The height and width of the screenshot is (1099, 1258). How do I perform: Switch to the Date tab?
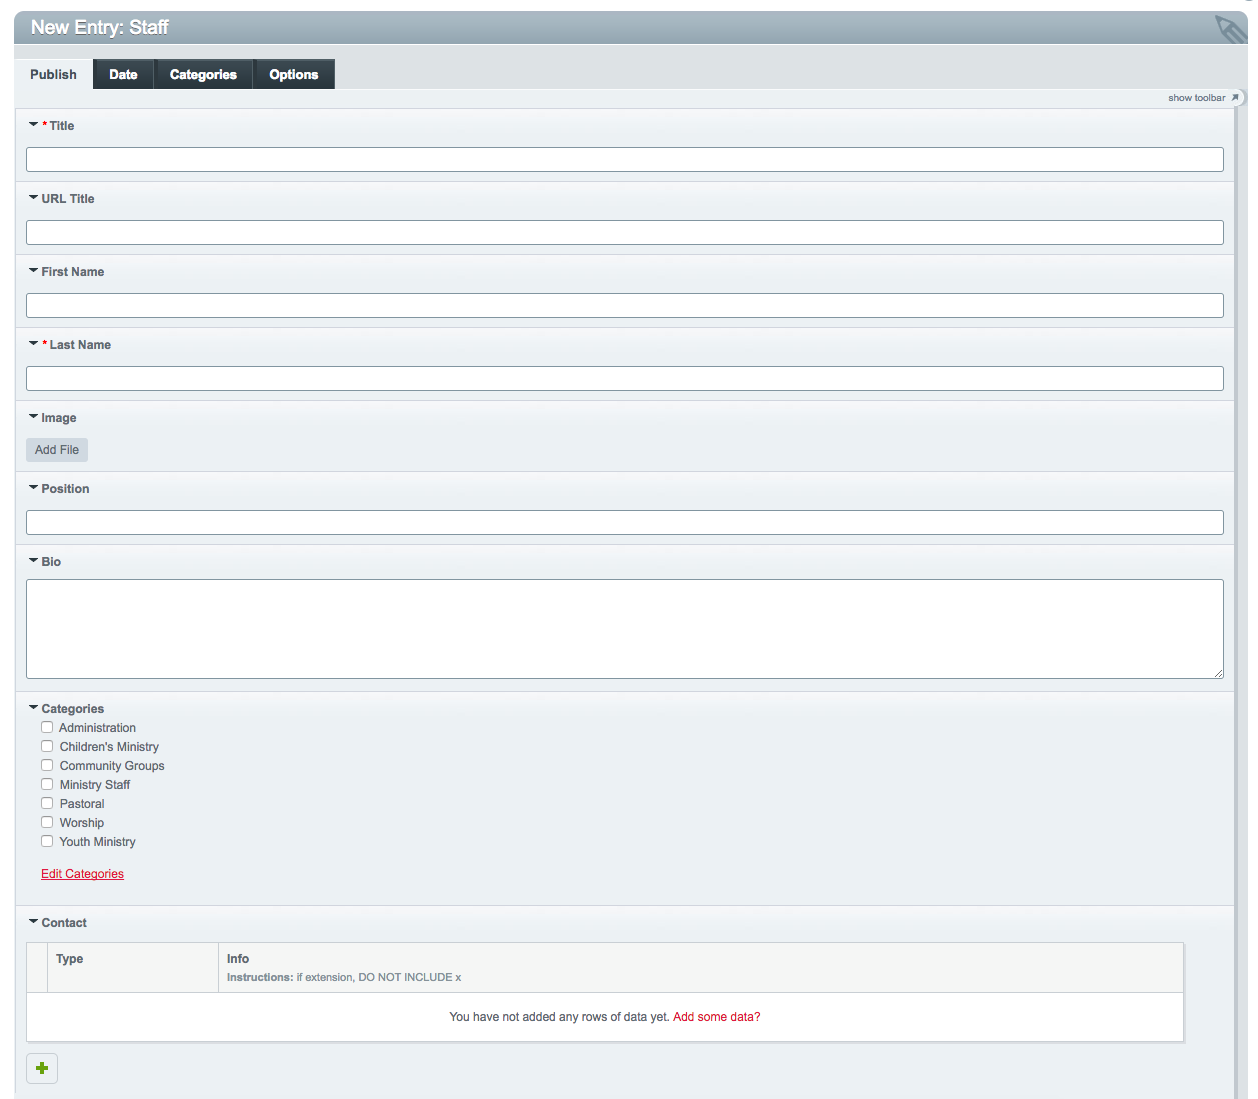pos(123,73)
